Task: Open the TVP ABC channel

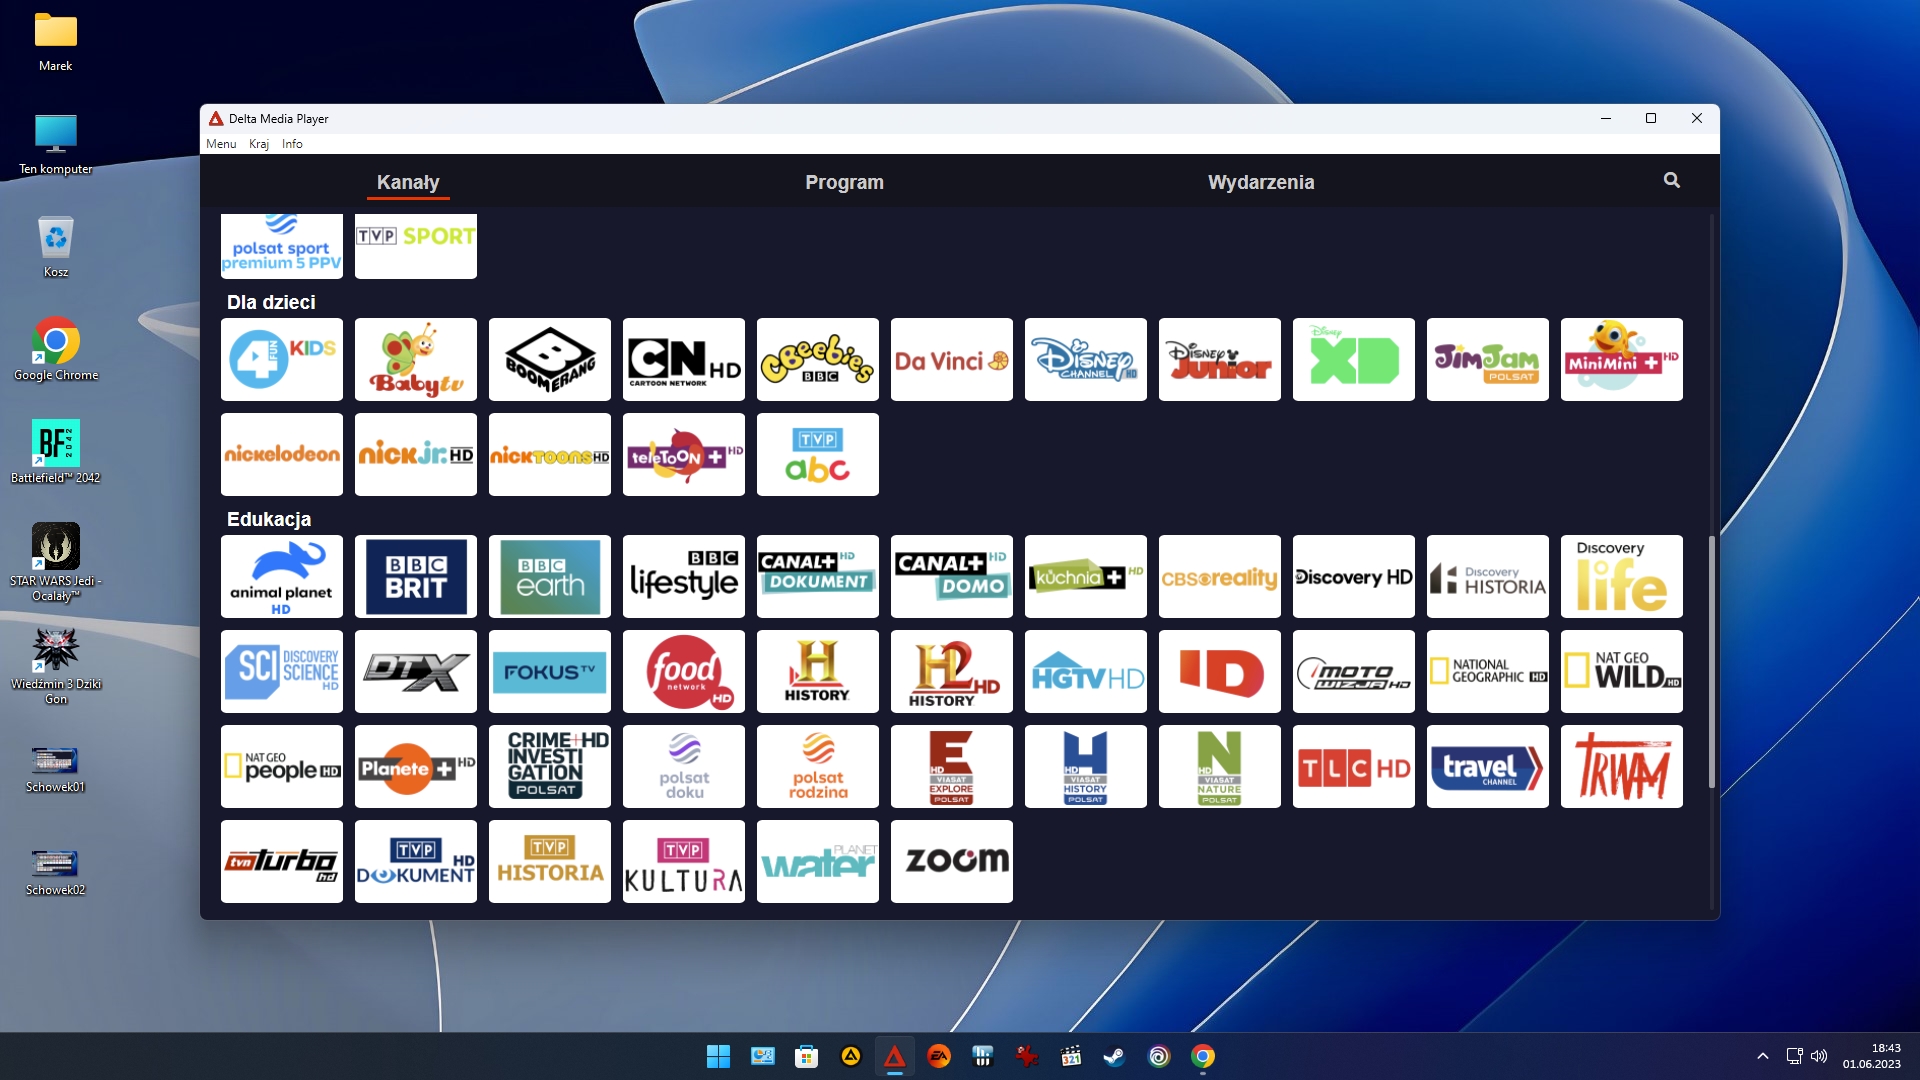Action: tap(818, 455)
